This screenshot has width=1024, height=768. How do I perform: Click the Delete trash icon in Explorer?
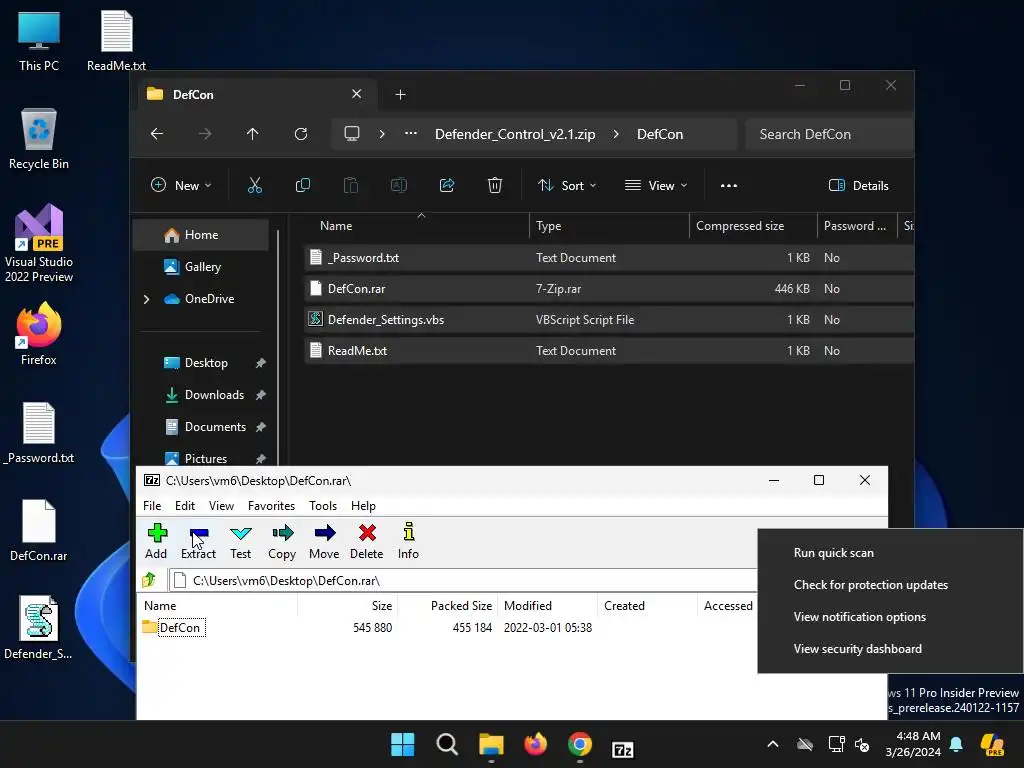click(x=495, y=185)
